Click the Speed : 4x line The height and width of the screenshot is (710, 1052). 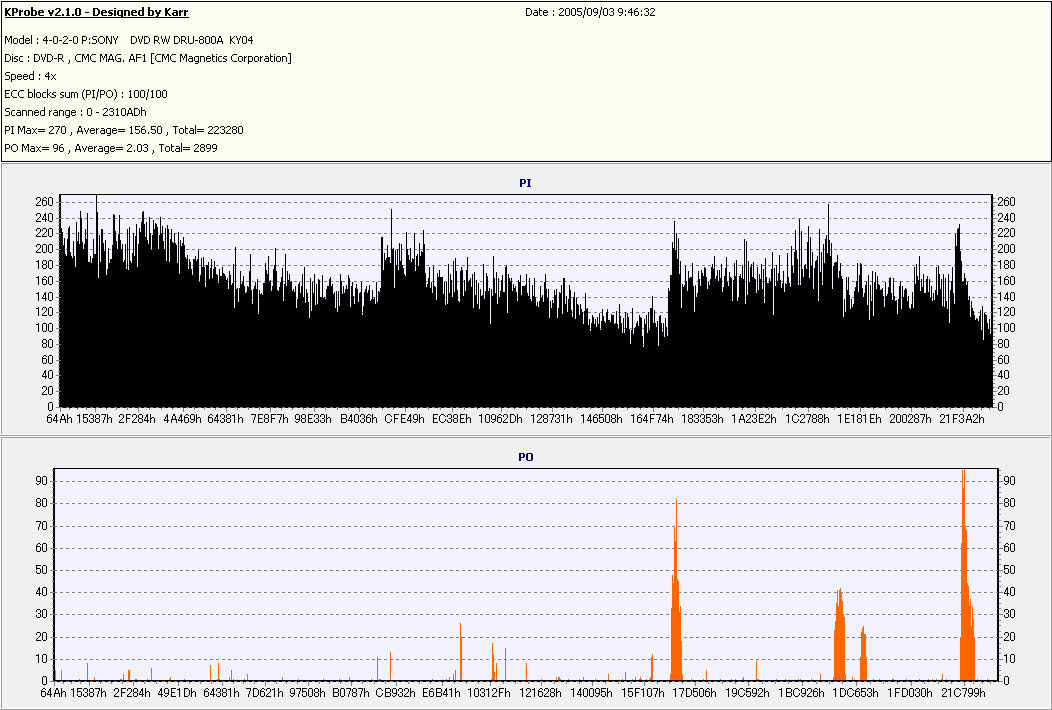pos(30,76)
